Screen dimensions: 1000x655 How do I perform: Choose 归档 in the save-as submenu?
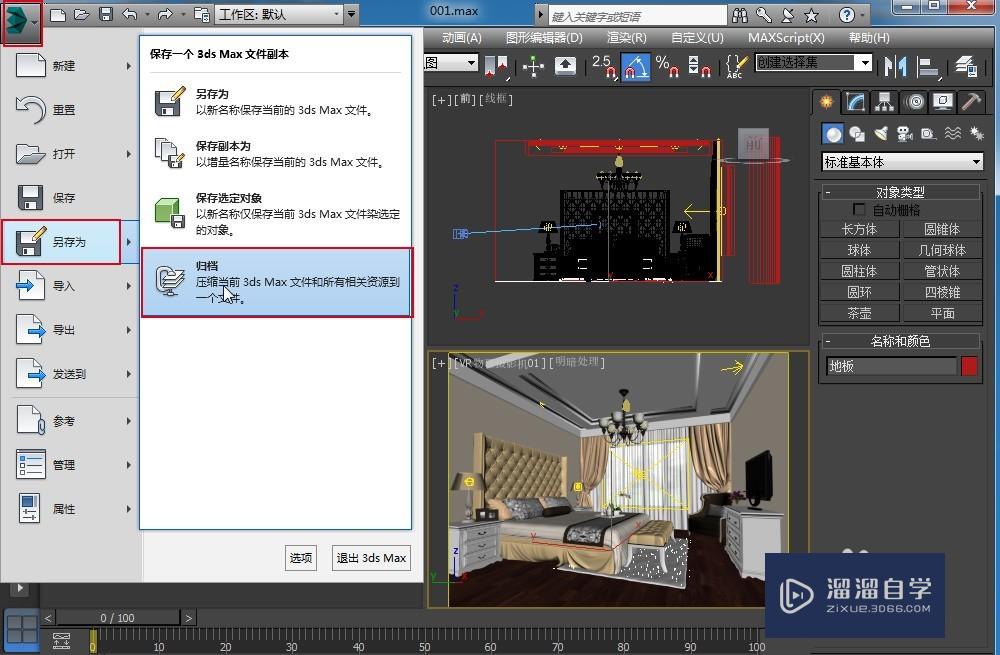276,283
